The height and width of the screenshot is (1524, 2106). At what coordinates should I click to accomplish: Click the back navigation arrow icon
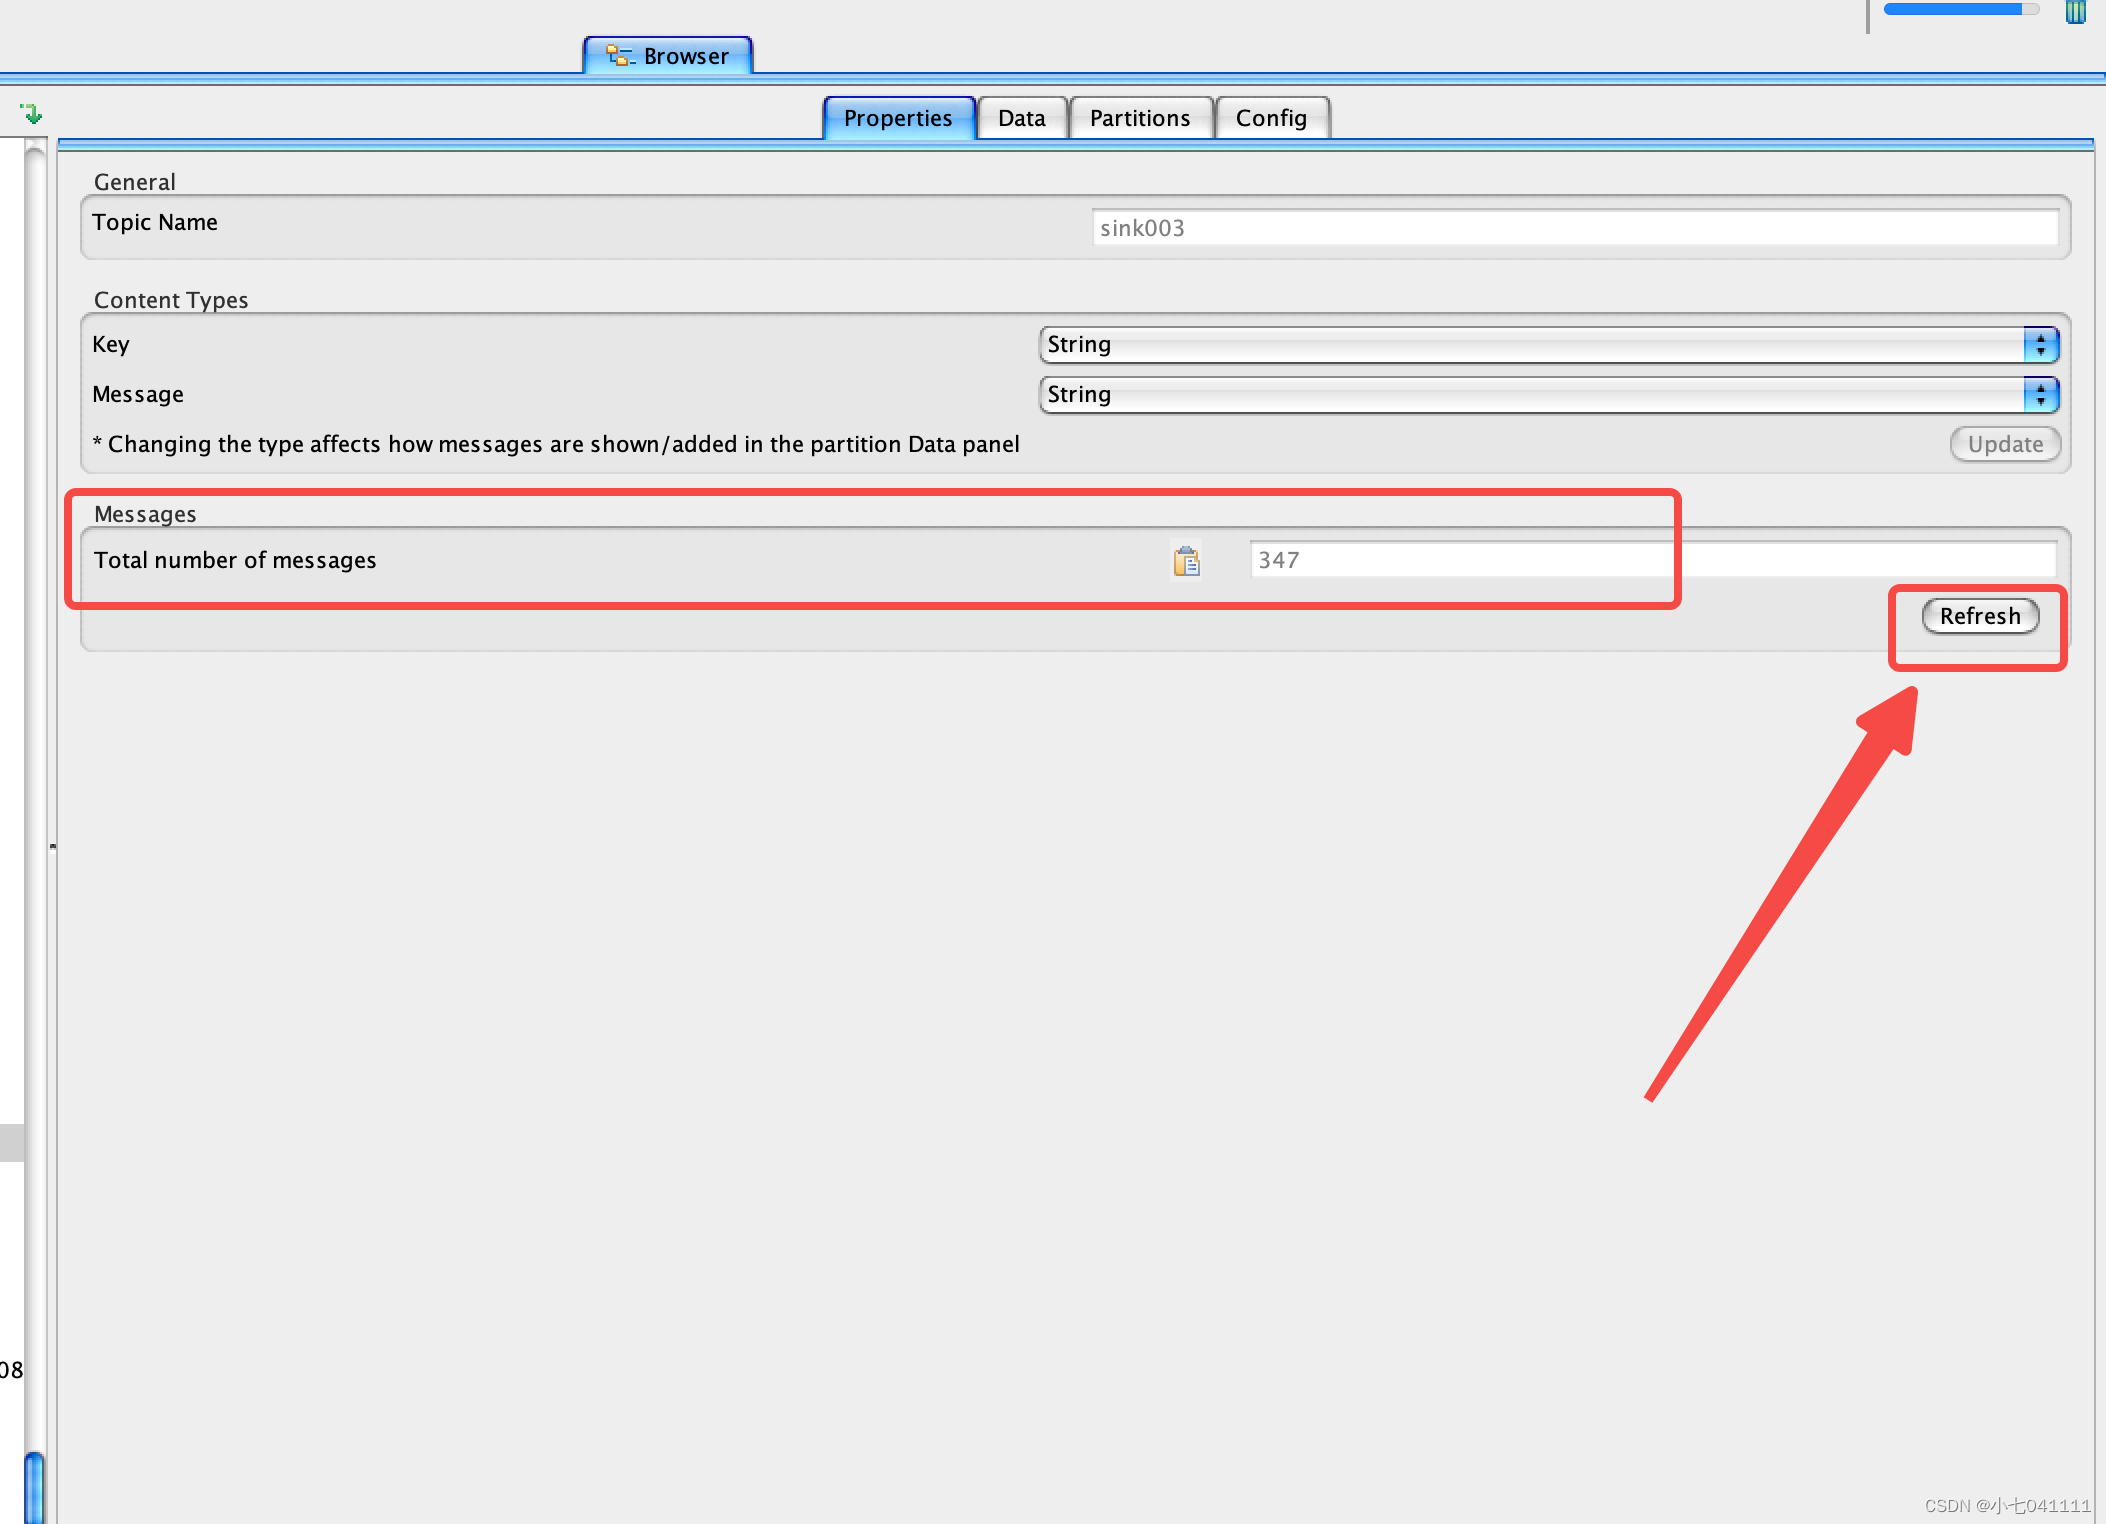tap(31, 114)
